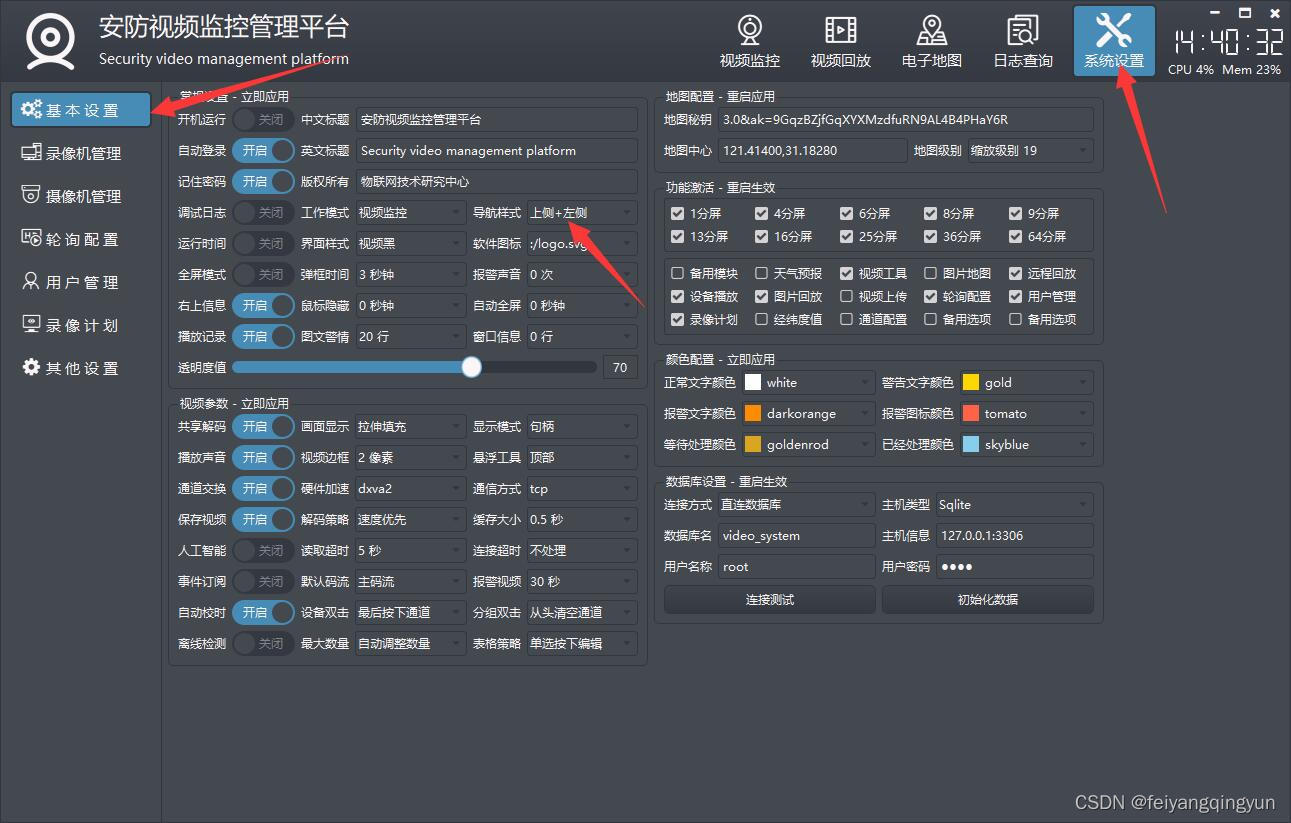
Task: Click the 用户密码 password field
Action: [x=1014, y=566]
